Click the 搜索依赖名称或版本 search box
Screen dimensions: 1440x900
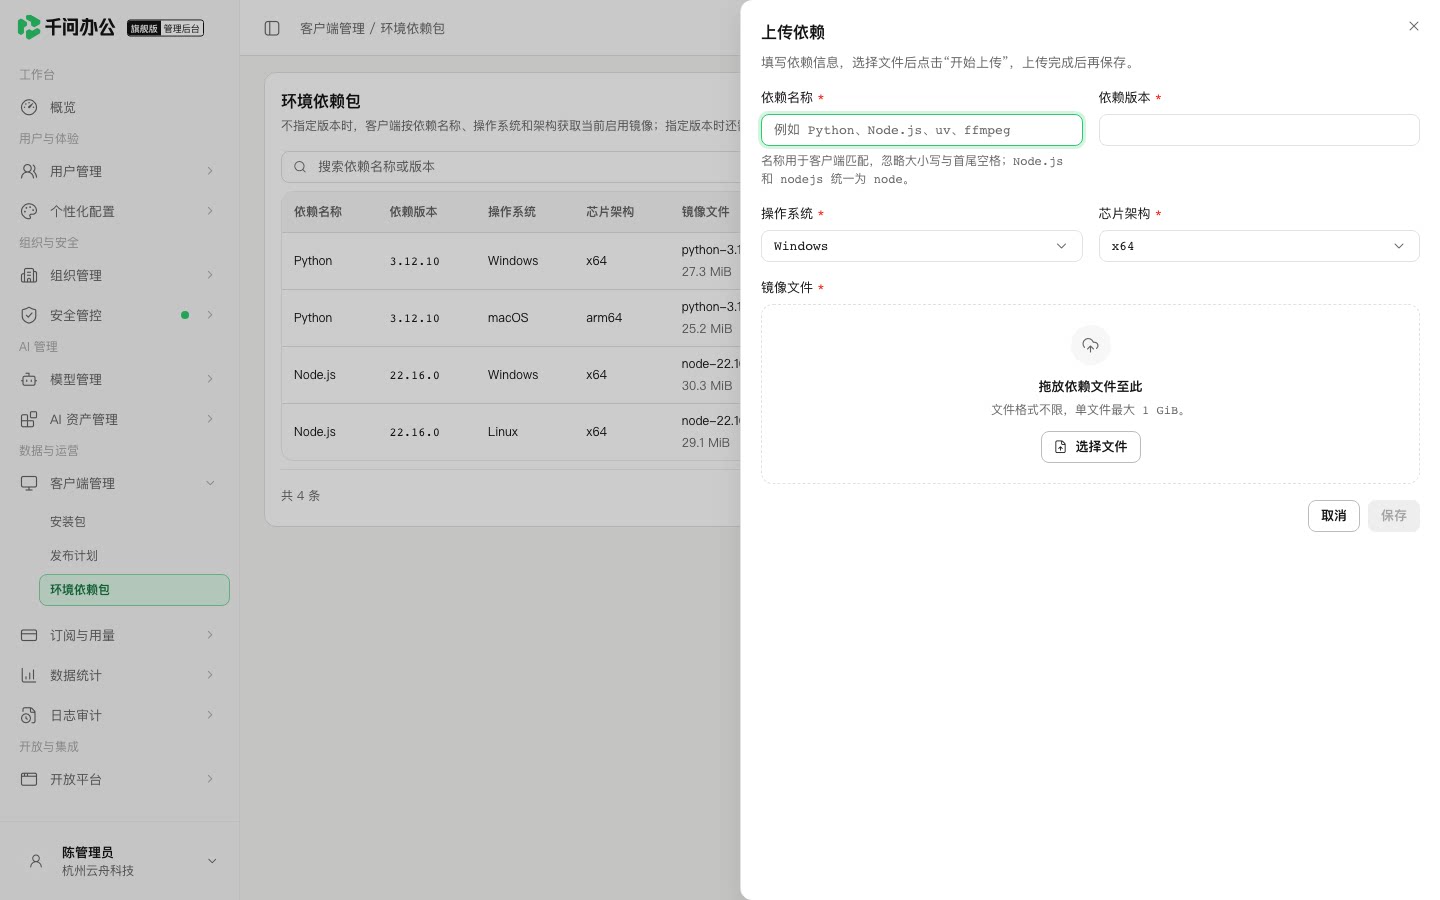tap(511, 167)
